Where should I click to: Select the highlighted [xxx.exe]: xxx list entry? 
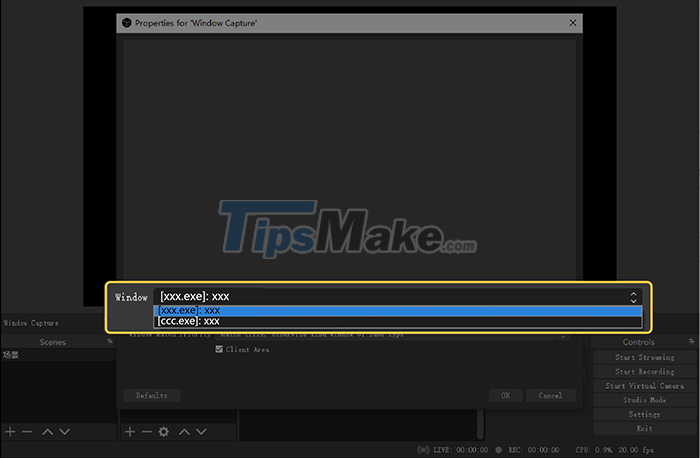tap(397, 311)
